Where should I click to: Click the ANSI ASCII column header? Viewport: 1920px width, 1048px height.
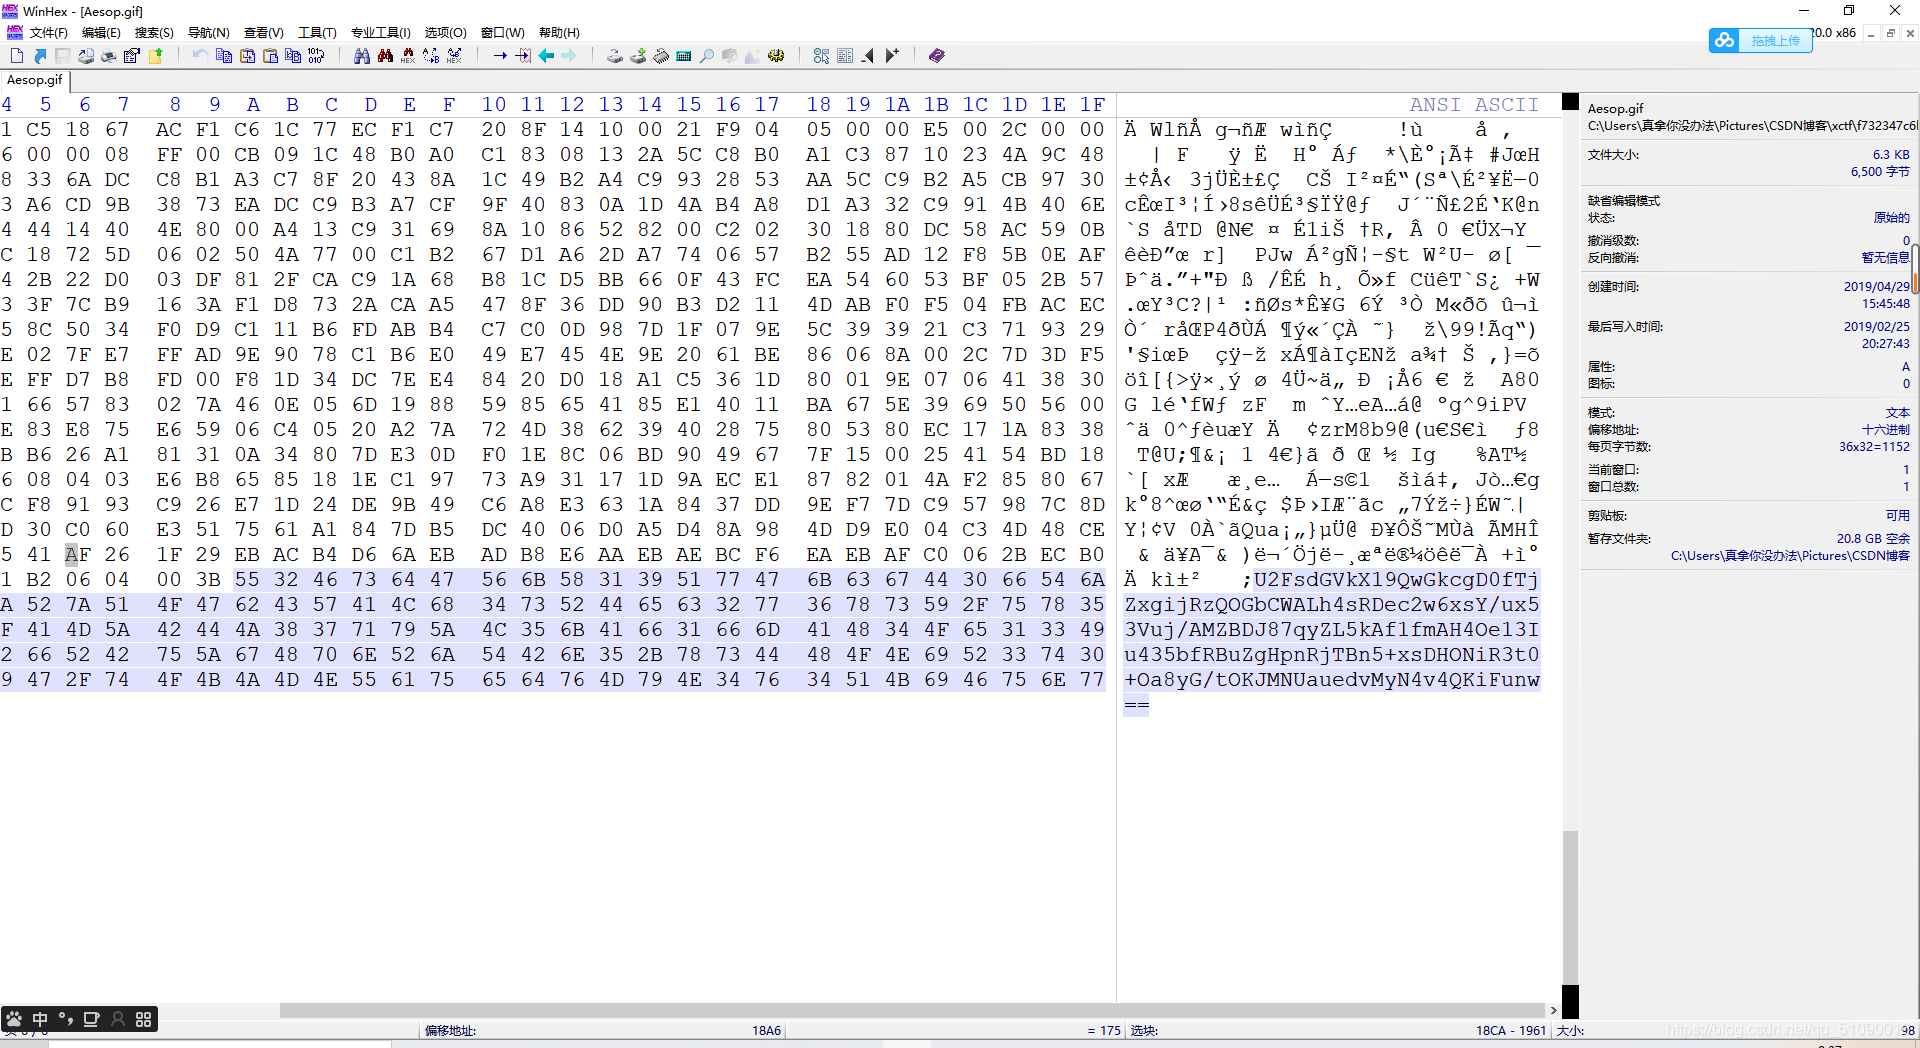1474,105
